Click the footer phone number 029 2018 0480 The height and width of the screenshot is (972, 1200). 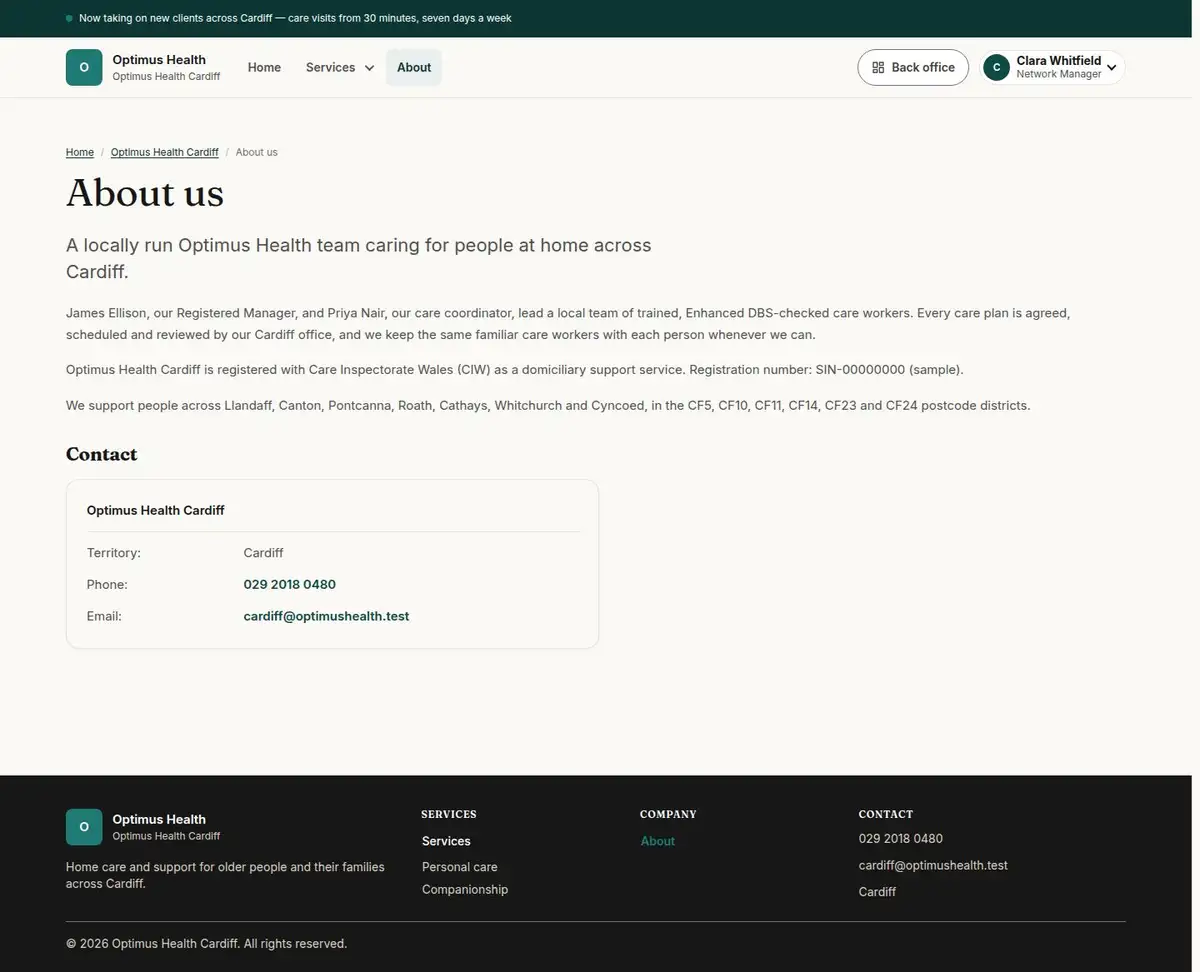(901, 838)
